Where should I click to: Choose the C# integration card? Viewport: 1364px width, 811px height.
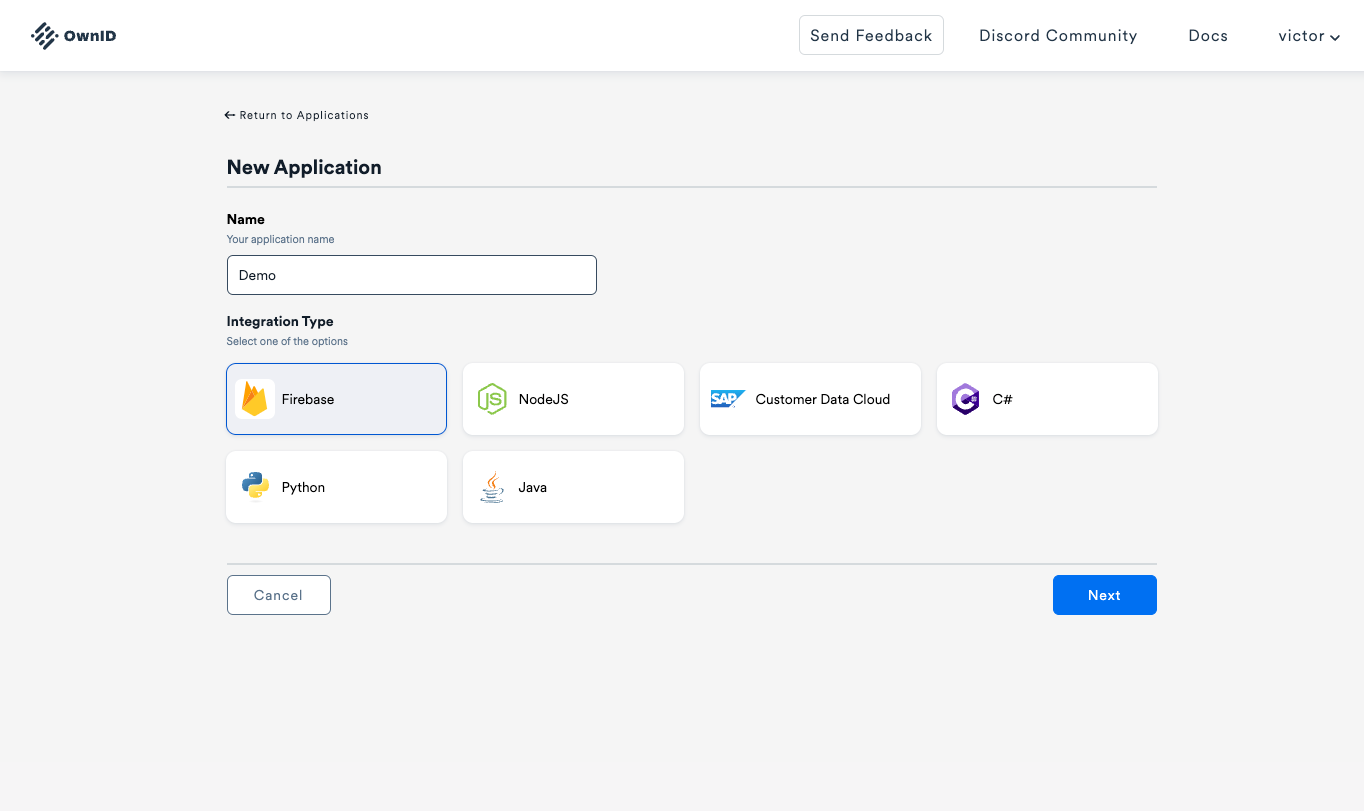coord(1047,399)
